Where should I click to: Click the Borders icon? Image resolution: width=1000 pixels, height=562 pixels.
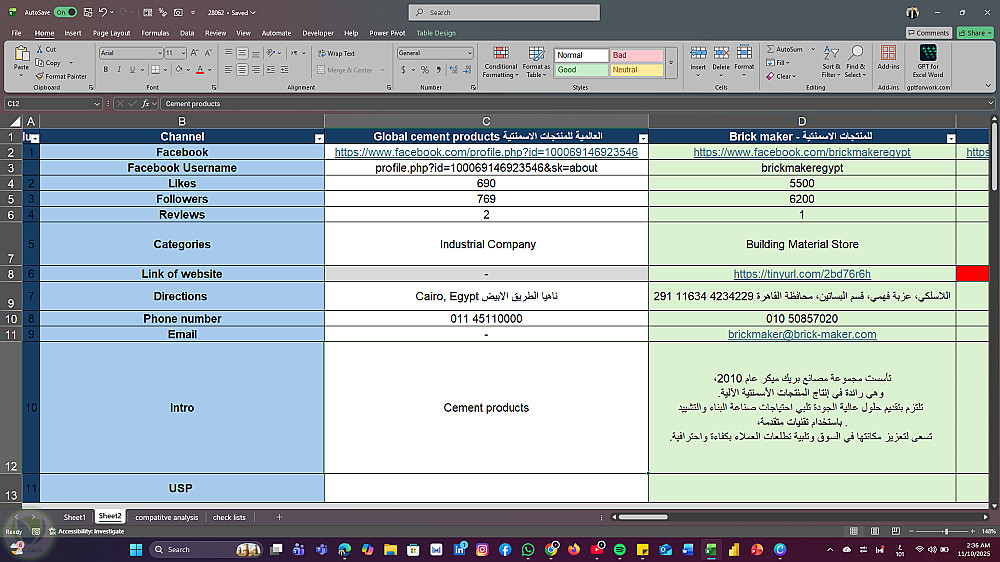click(x=155, y=70)
